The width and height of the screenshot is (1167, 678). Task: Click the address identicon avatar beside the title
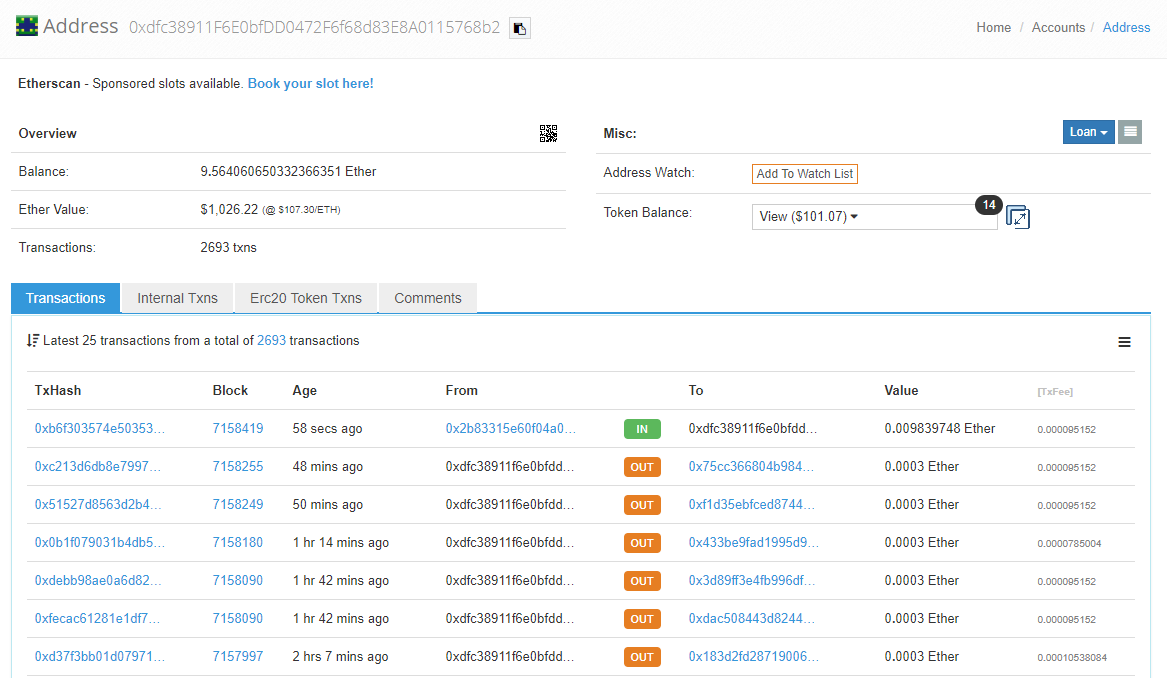pyautogui.click(x=27, y=27)
